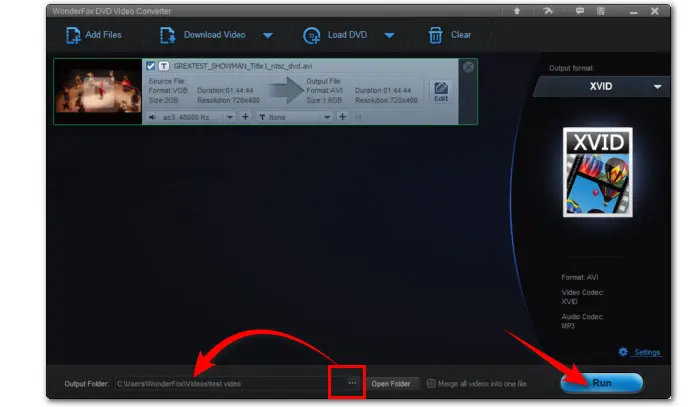Click the Run button
Image resolution: width=700 pixels, height=407 pixels.
[x=602, y=383]
